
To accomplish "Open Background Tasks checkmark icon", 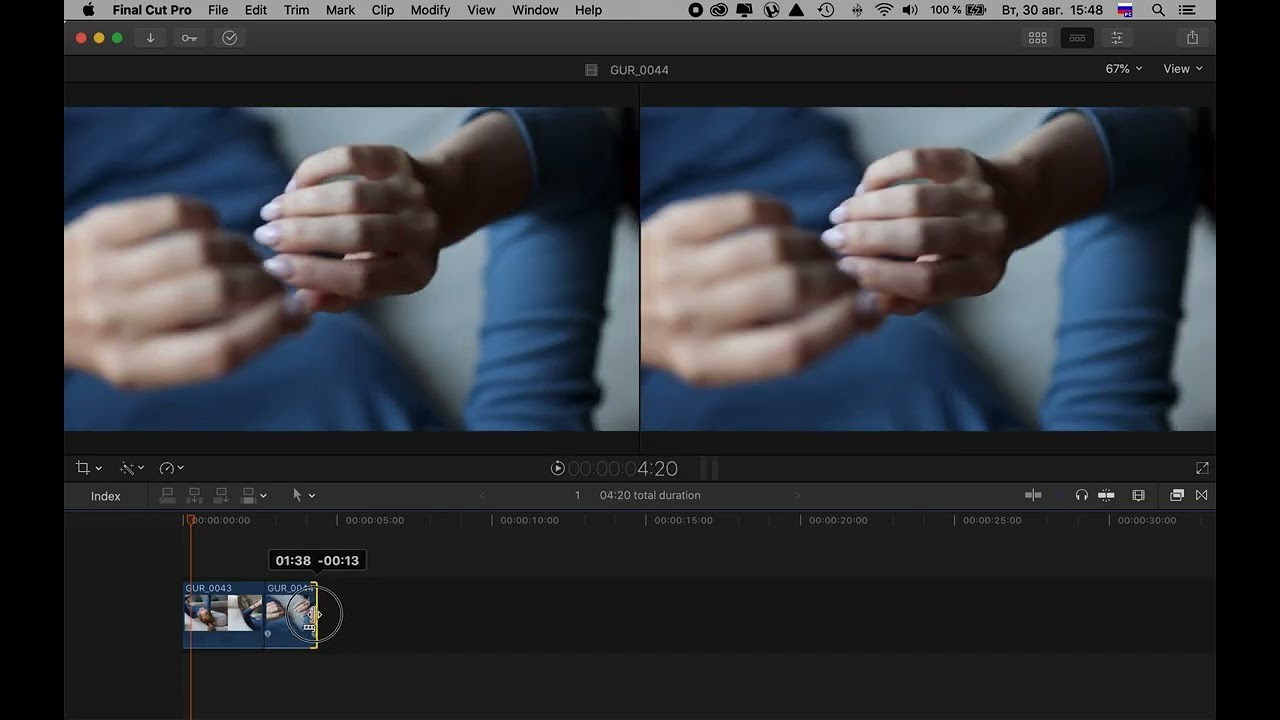I will [229, 38].
